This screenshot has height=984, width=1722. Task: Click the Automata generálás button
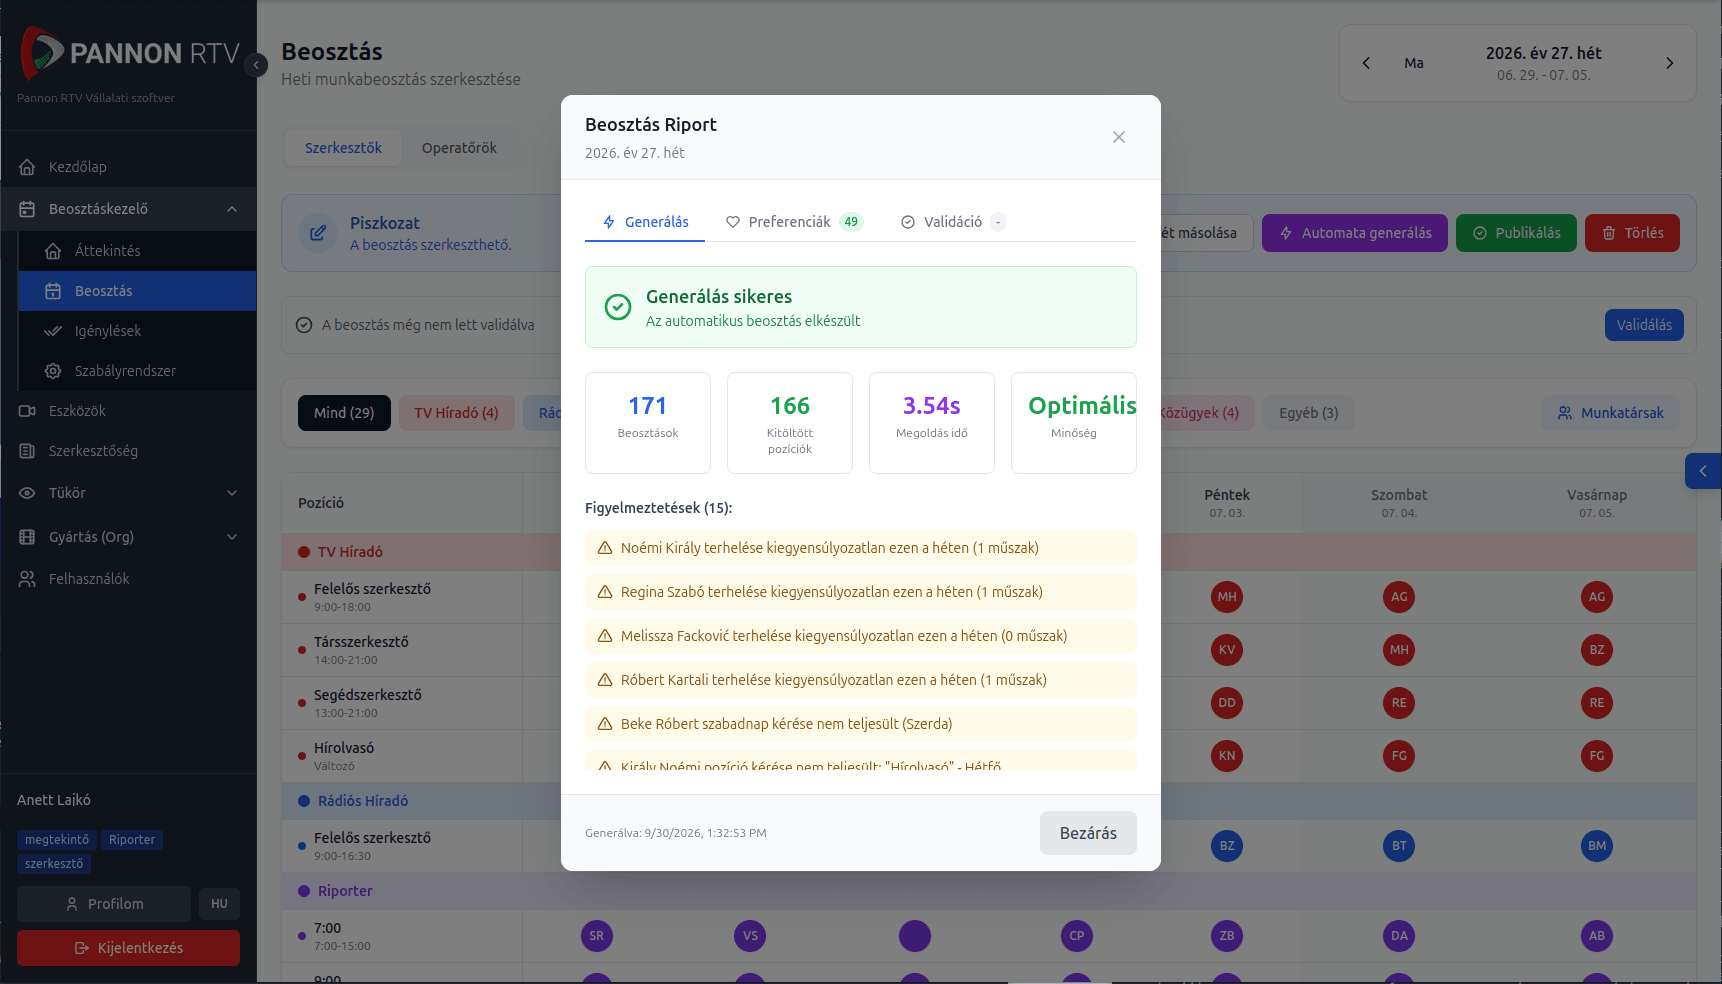[1355, 233]
